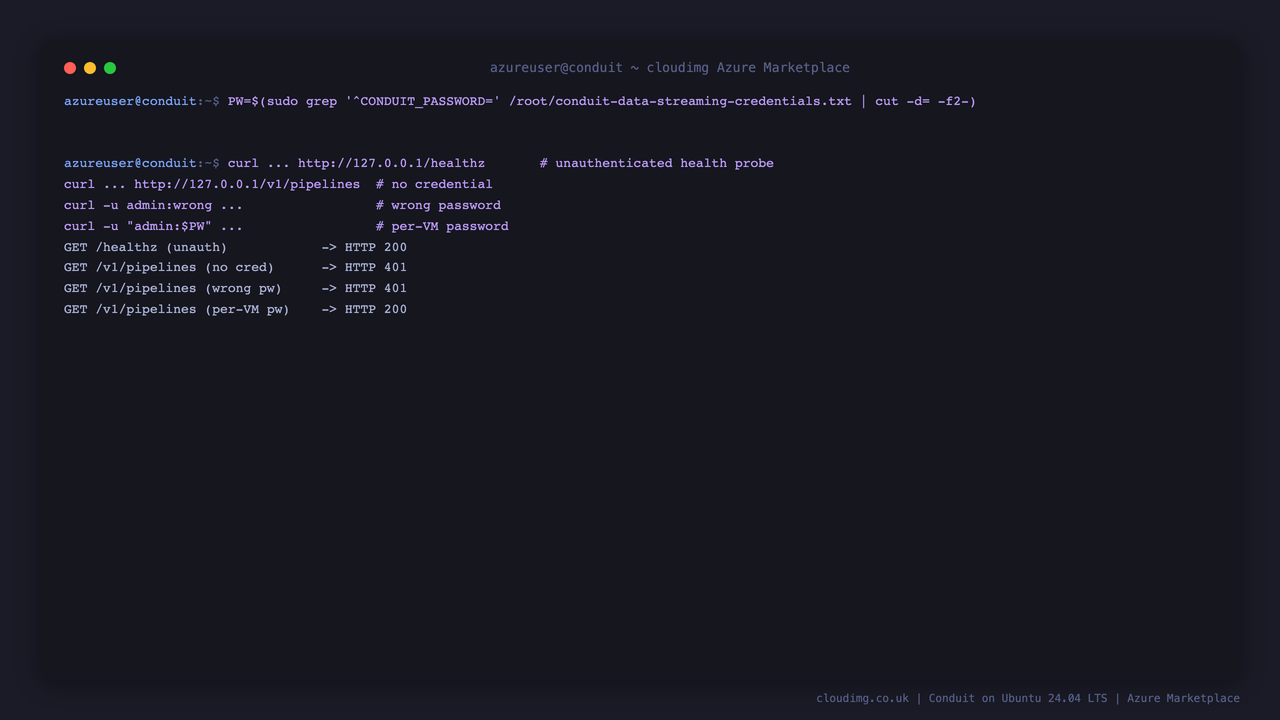The image size is (1280, 720).
Task: Click the 'http://127.0.0.1/v1/pipelines' URL
Action: pos(247,184)
